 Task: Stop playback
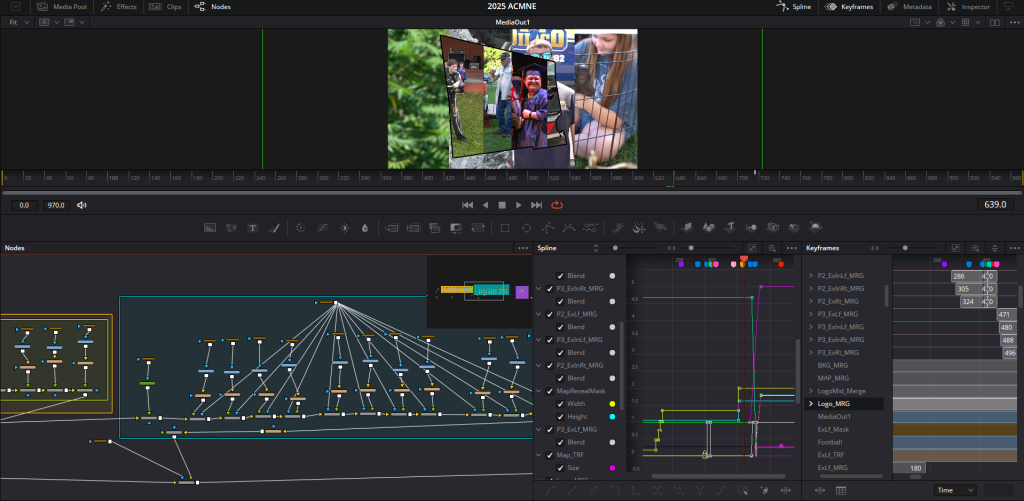point(502,205)
